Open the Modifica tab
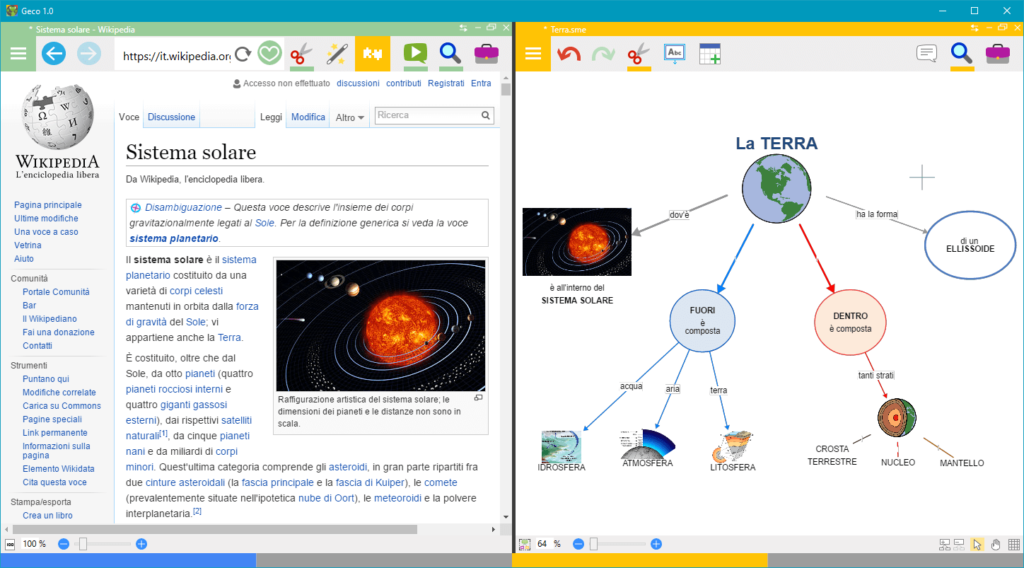Viewport: 1024px width, 568px height. 308,117
